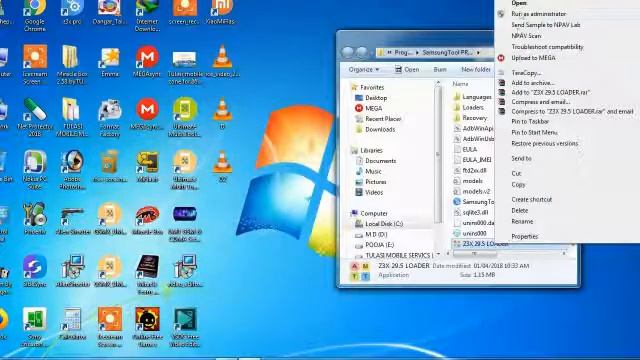Open Downloads in navigation pane
The height and width of the screenshot is (360, 640).
375,129
